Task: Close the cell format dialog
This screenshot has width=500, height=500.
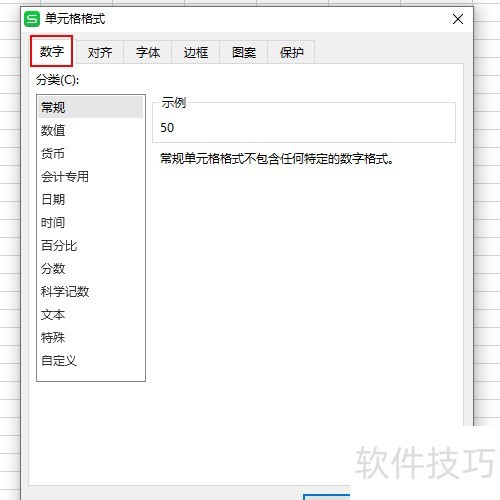Action: pyautogui.click(x=458, y=19)
